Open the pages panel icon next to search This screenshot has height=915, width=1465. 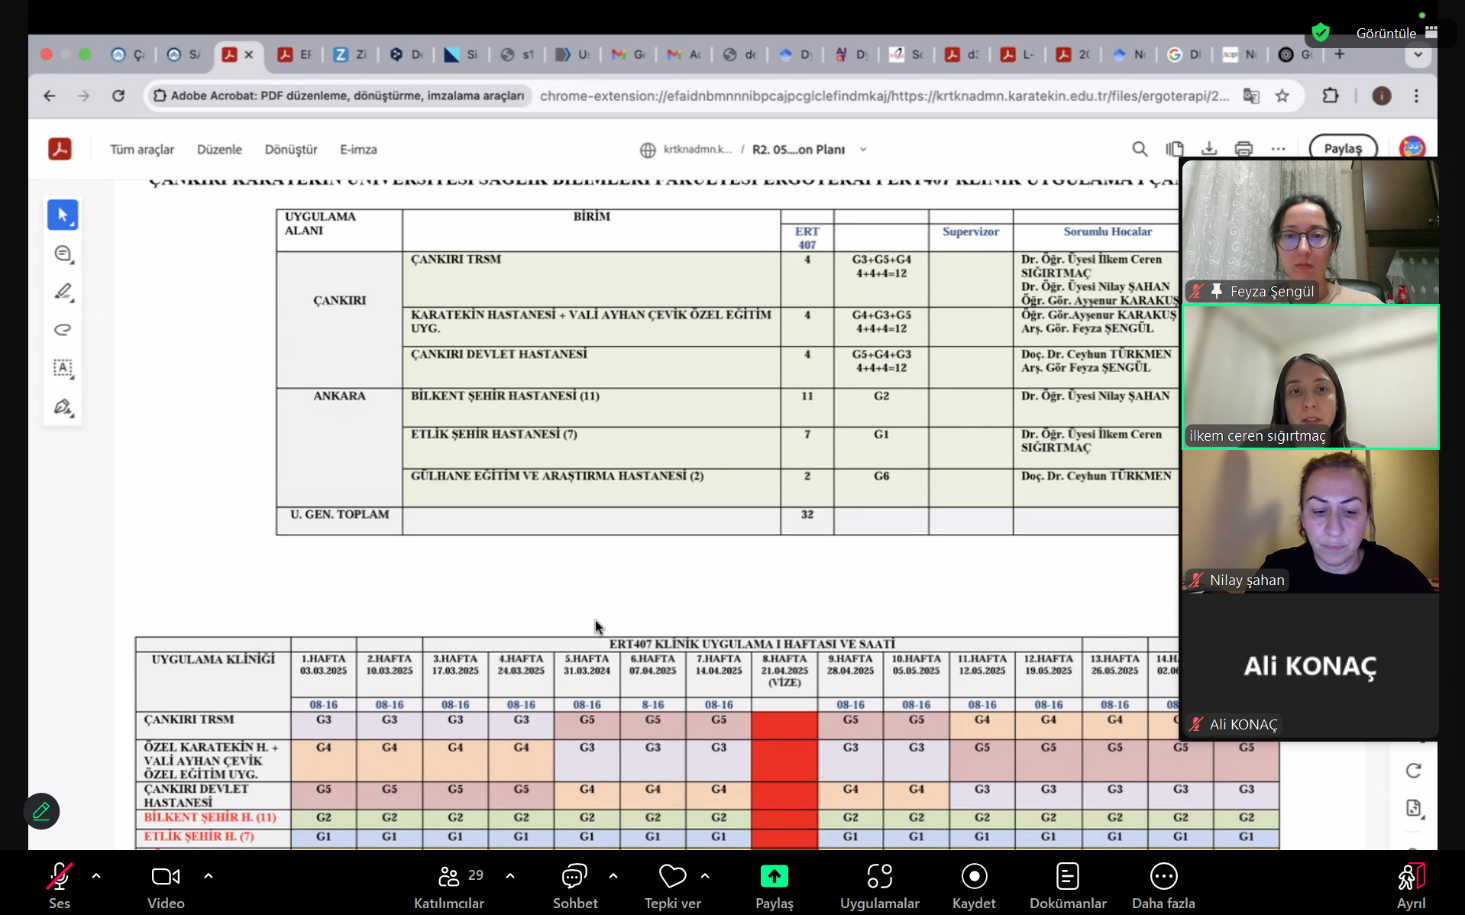coord(1175,149)
